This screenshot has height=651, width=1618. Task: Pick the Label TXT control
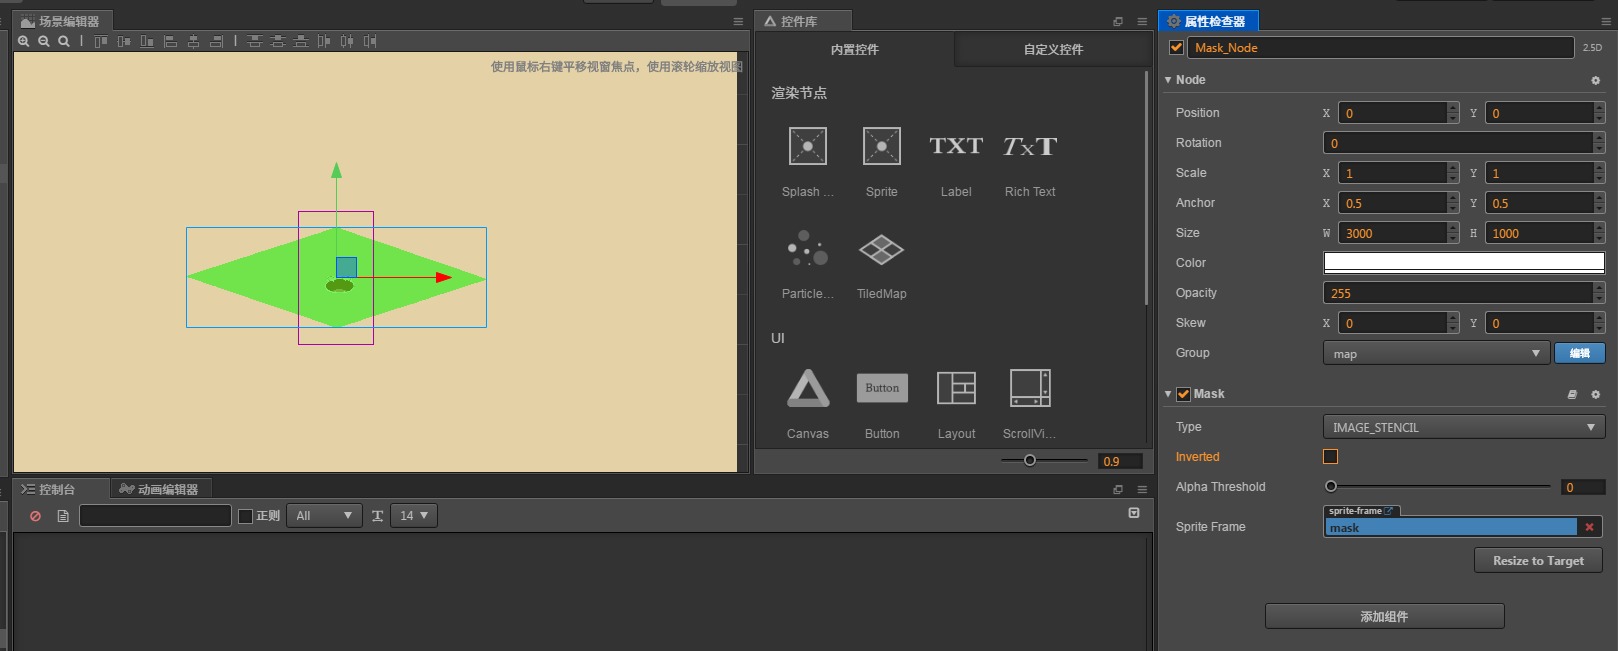[956, 146]
